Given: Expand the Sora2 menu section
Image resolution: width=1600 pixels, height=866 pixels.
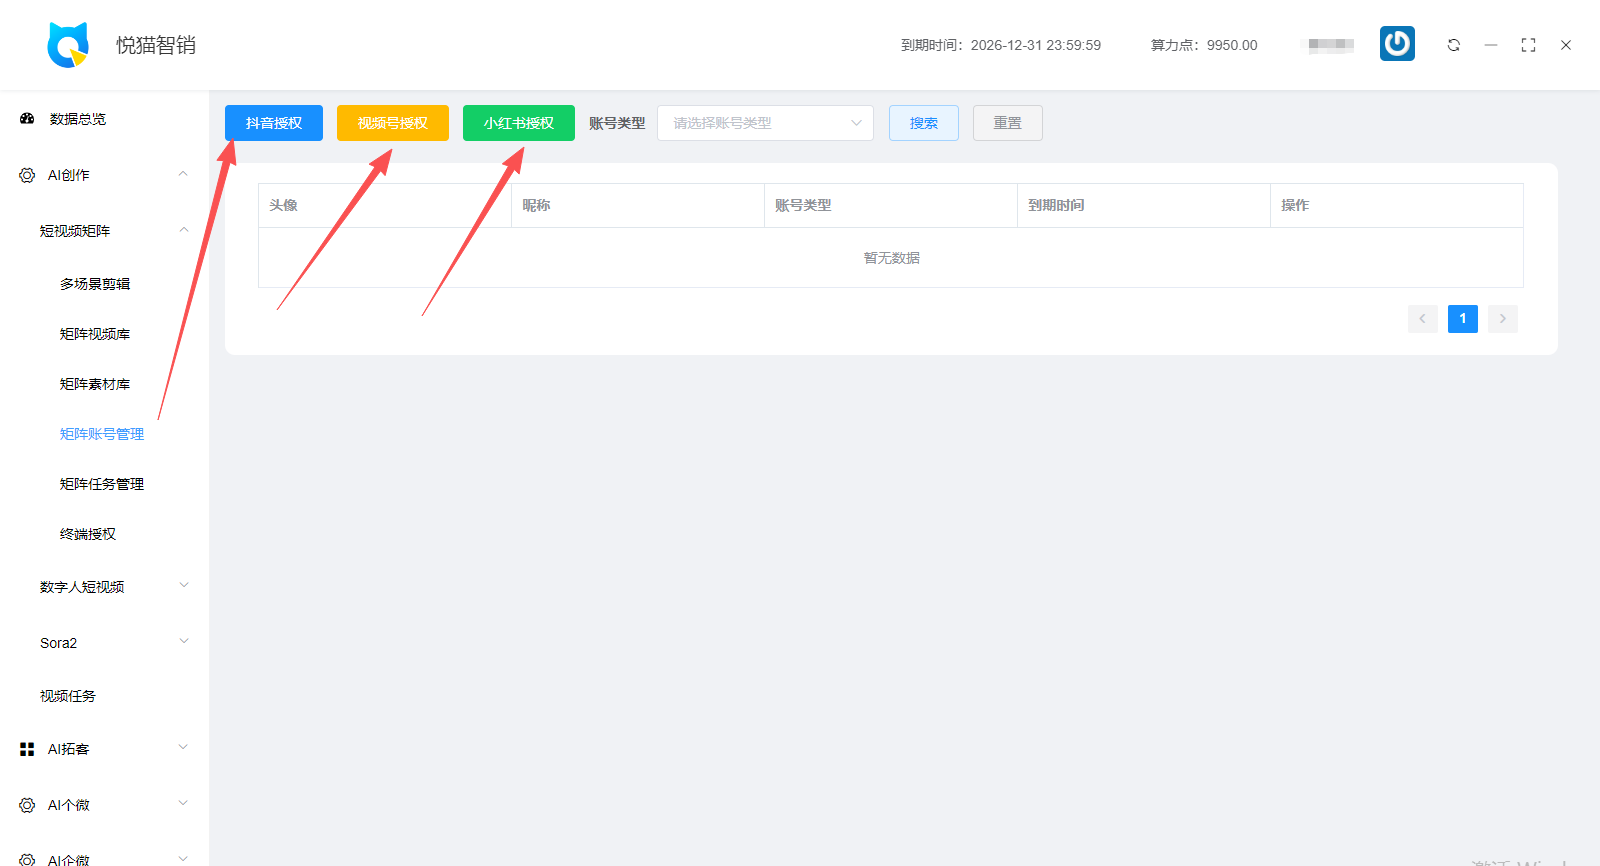Looking at the screenshot, I should (x=183, y=642).
